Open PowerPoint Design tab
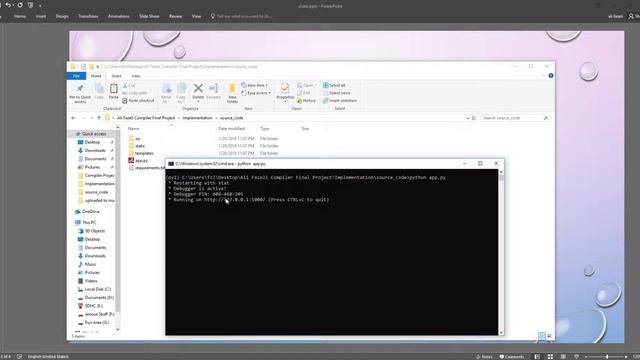 coord(62,16)
